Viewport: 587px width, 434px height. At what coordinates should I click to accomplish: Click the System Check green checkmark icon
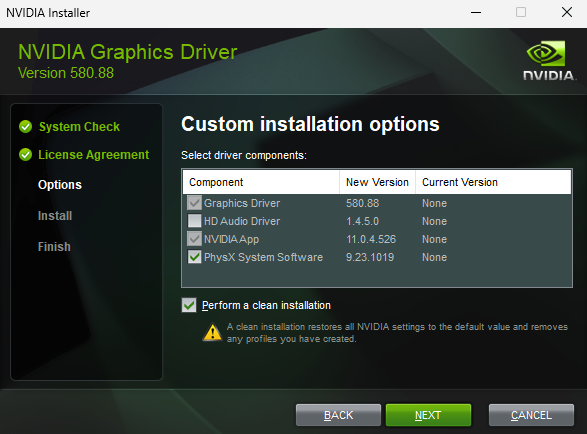(x=25, y=127)
